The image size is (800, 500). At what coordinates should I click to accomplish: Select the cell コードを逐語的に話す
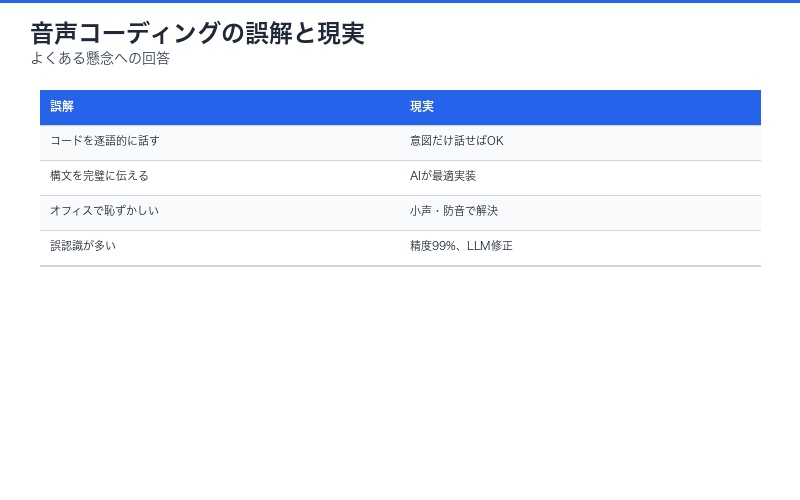tap(105, 141)
